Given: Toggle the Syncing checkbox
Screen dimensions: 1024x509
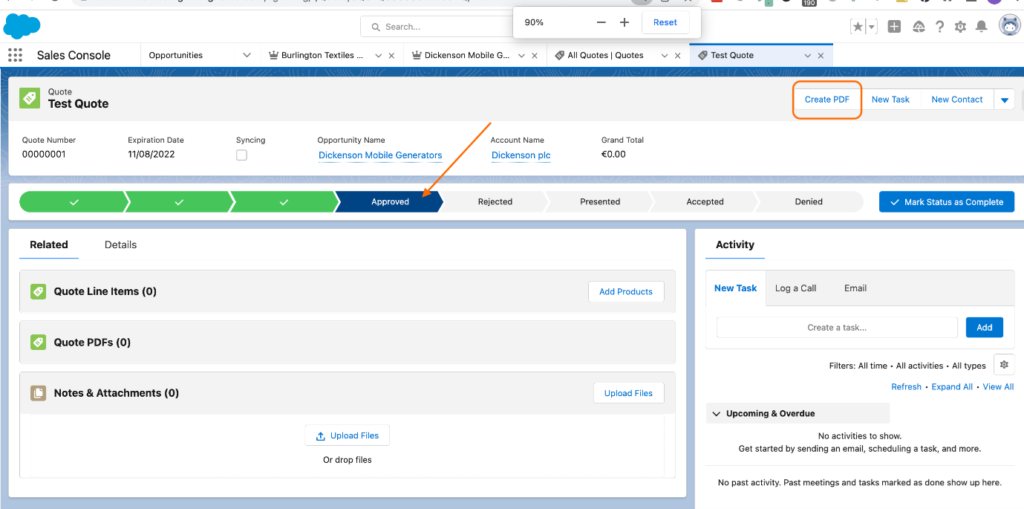Looking at the screenshot, I should click(x=242, y=156).
